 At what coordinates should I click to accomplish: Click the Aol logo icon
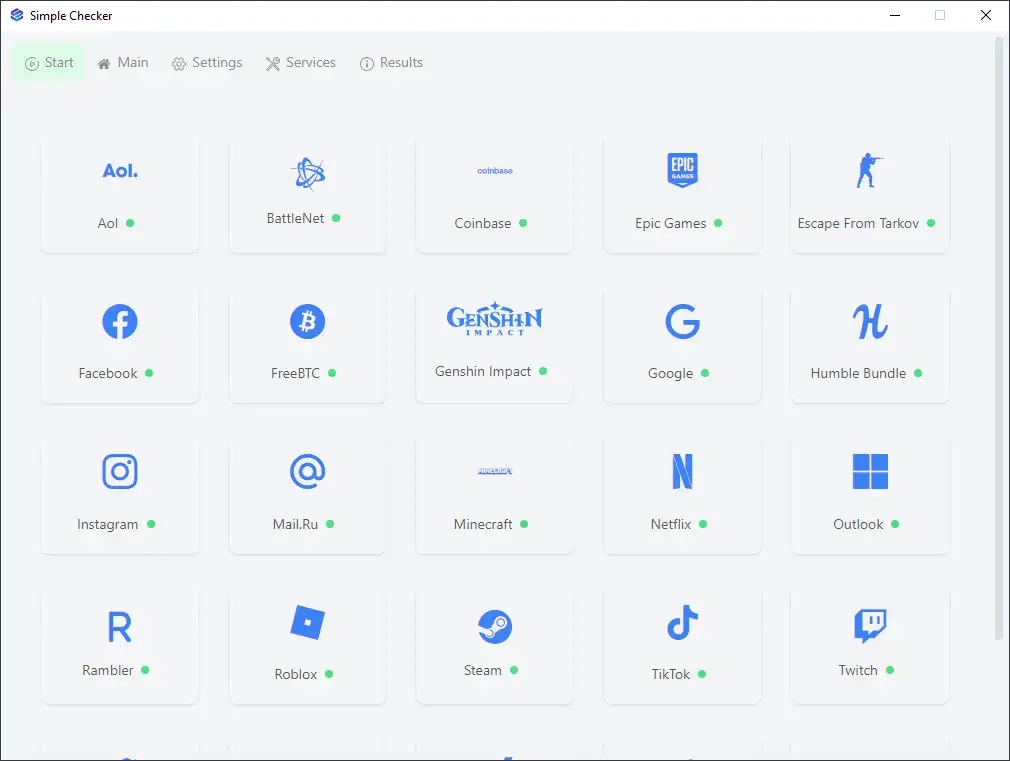[120, 171]
